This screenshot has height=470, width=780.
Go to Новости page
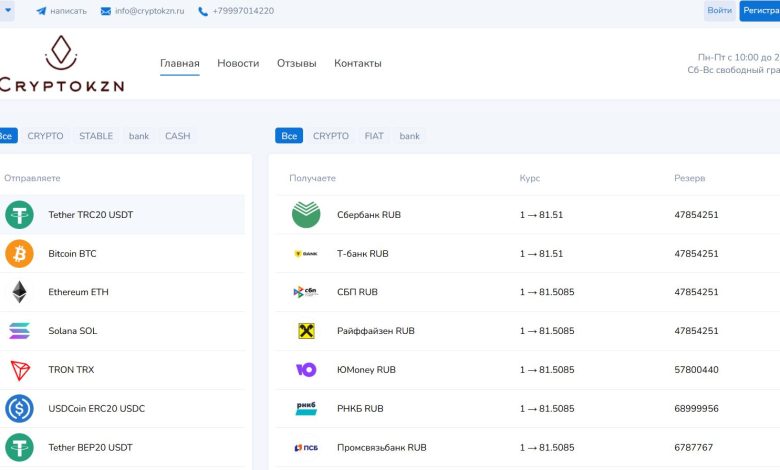[238, 63]
